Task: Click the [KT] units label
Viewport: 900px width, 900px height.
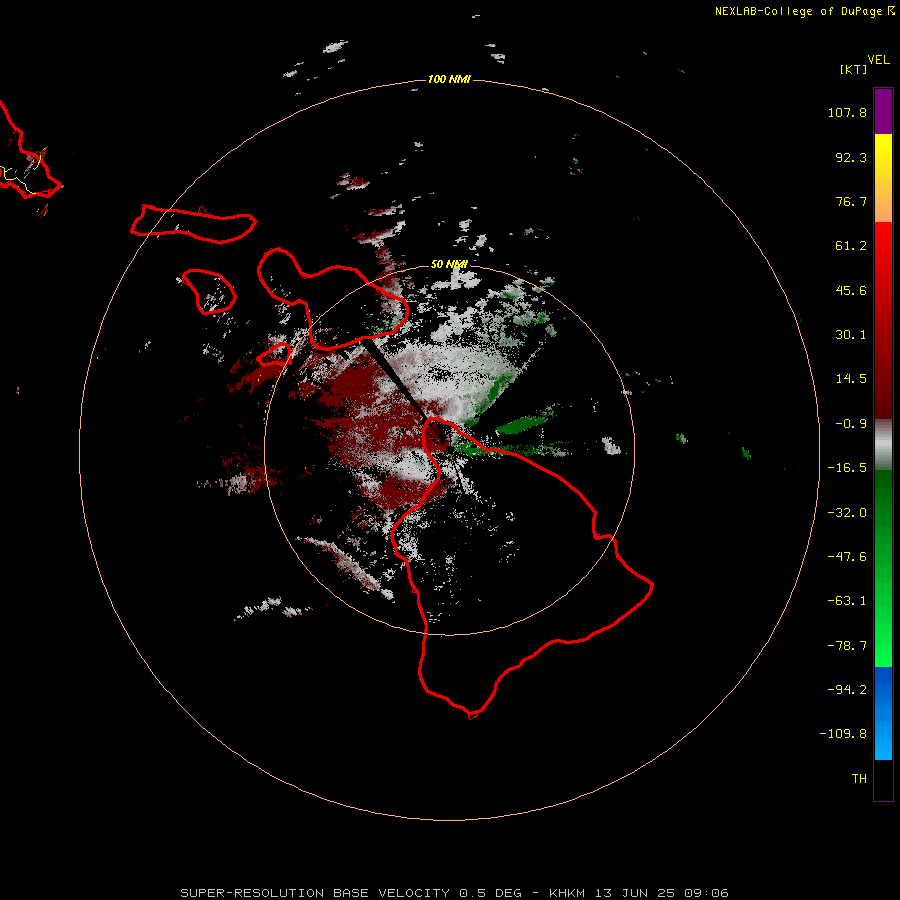Action: pos(853,69)
